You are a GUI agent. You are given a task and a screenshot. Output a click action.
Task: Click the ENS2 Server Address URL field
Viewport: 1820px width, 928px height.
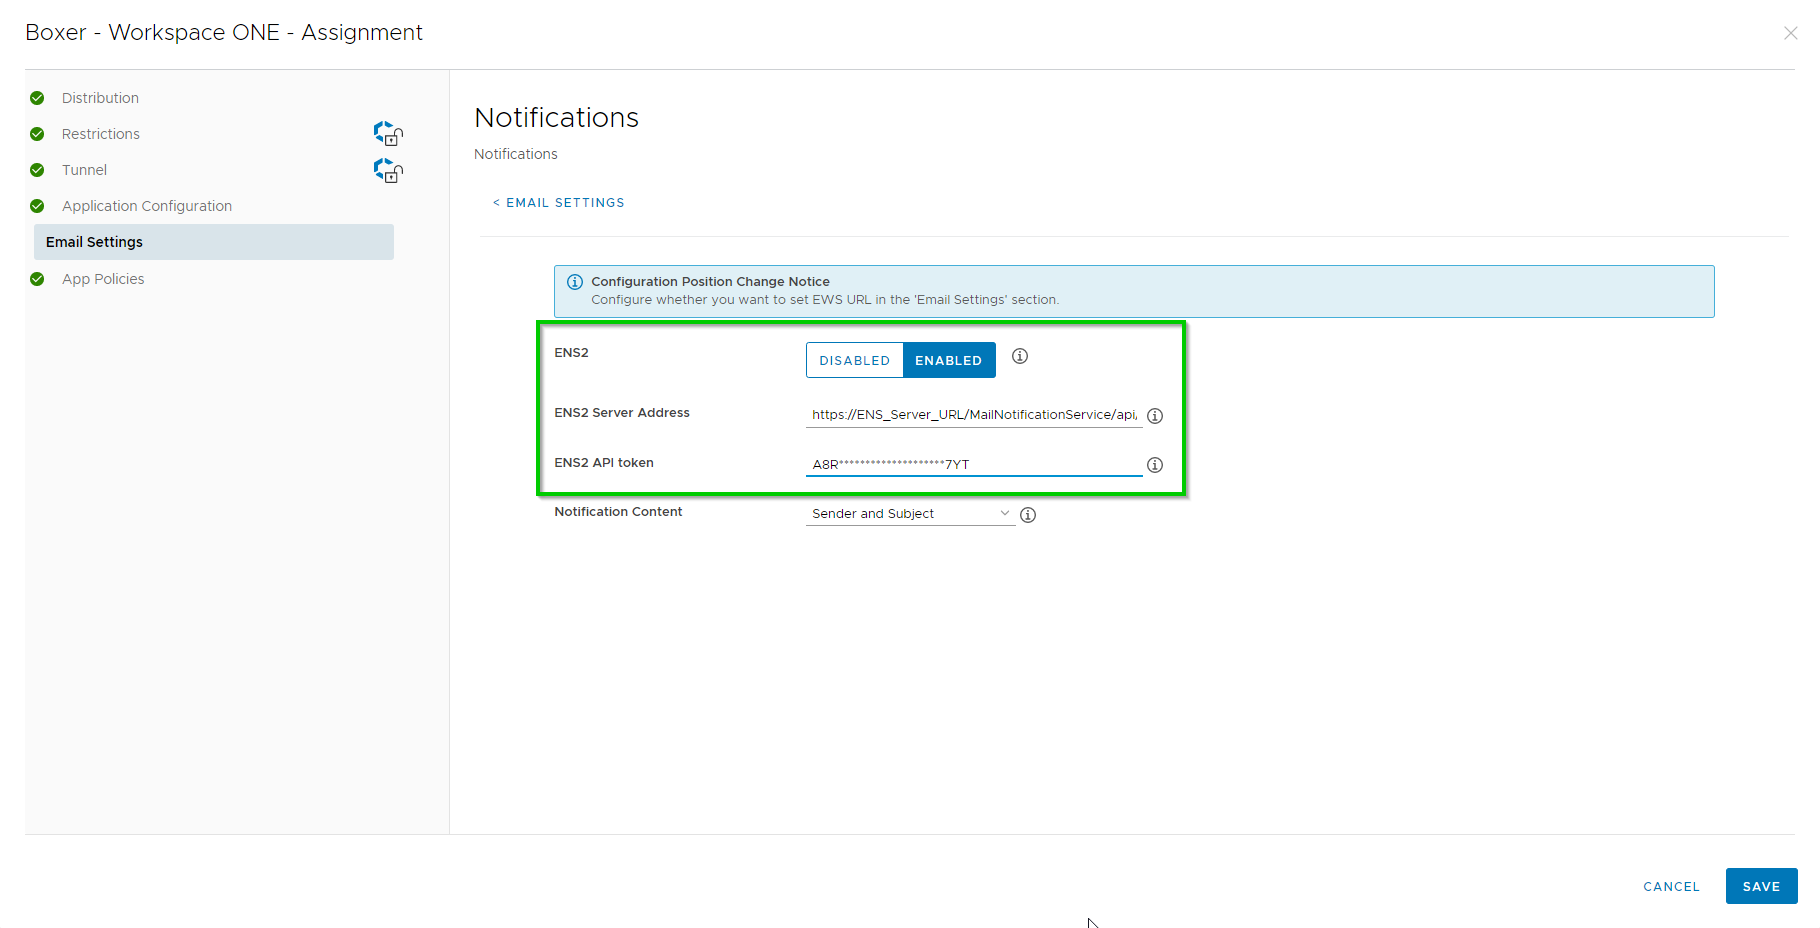tap(972, 414)
